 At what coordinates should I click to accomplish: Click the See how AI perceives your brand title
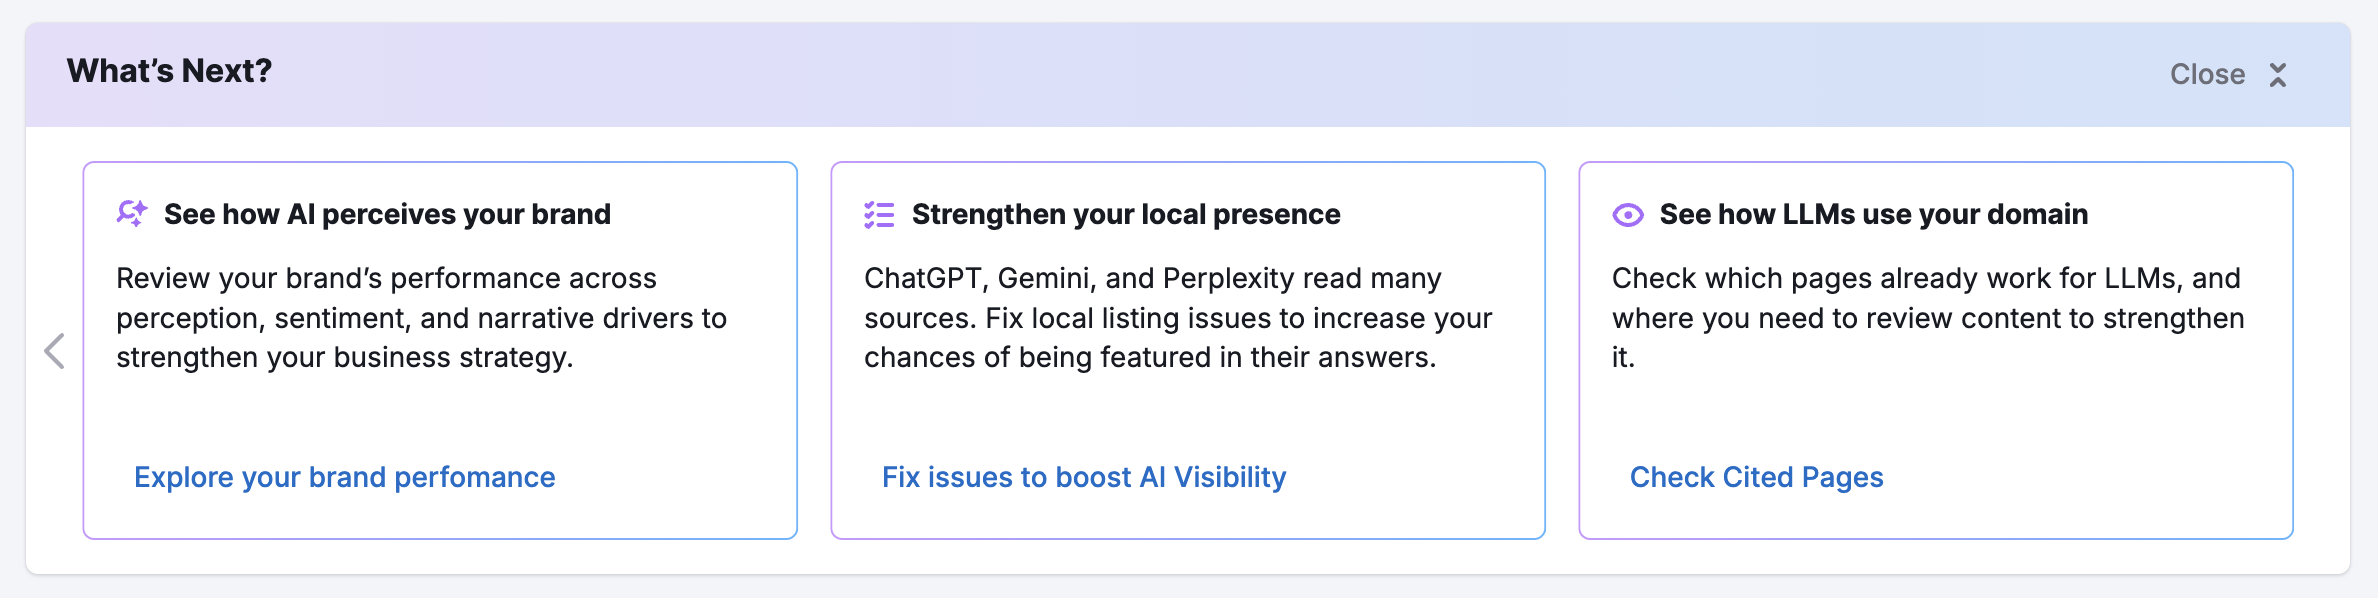tap(387, 215)
